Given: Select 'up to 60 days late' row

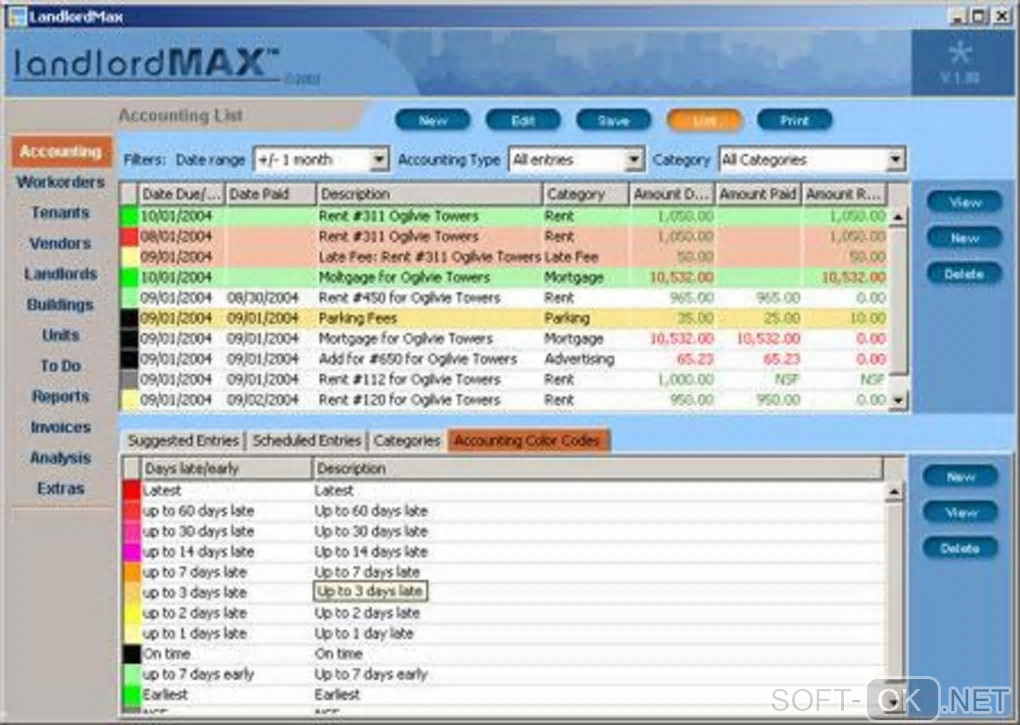Looking at the screenshot, I should point(503,511).
